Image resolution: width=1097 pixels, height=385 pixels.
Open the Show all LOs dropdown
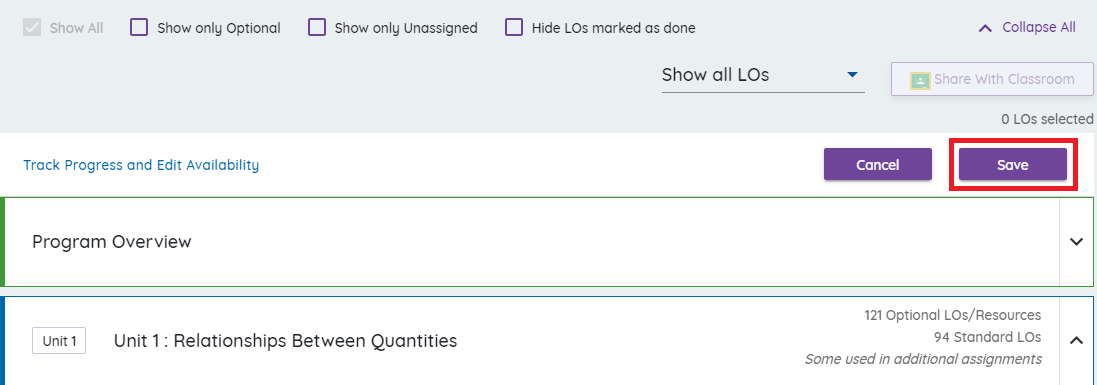763,76
